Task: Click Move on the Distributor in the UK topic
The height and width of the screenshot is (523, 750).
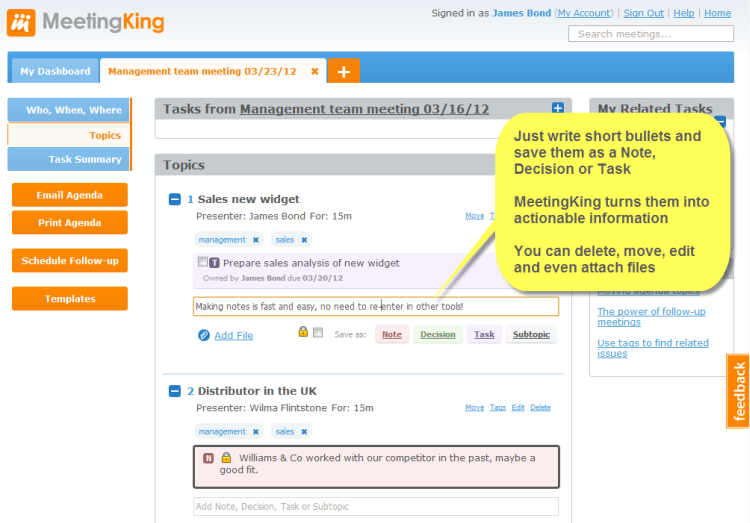Action: click(474, 408)
